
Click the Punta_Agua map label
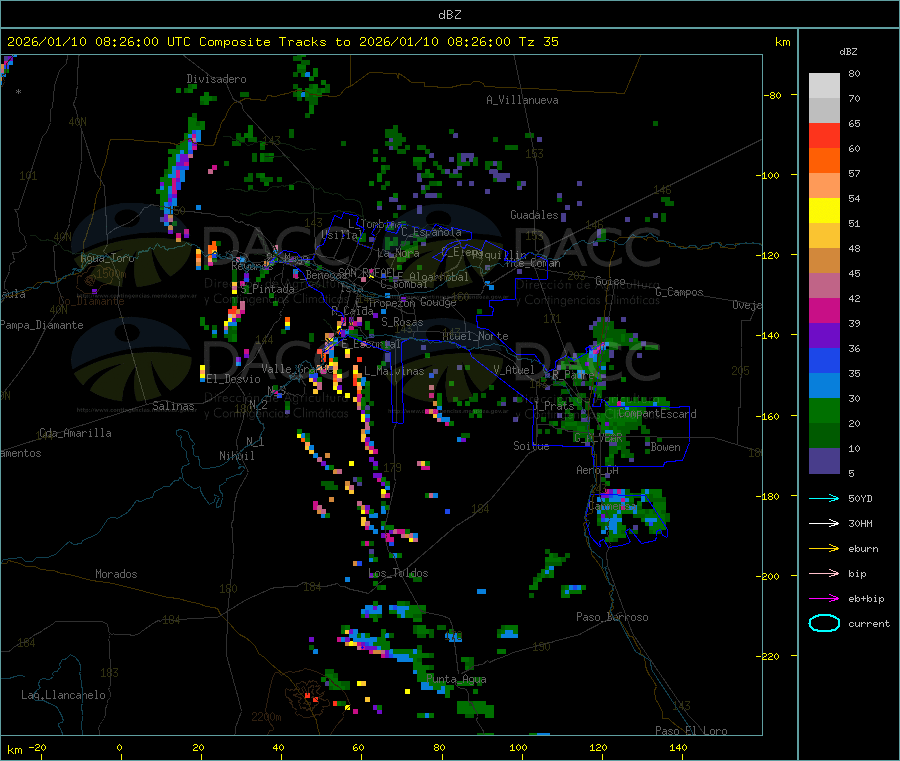[456, 679]
